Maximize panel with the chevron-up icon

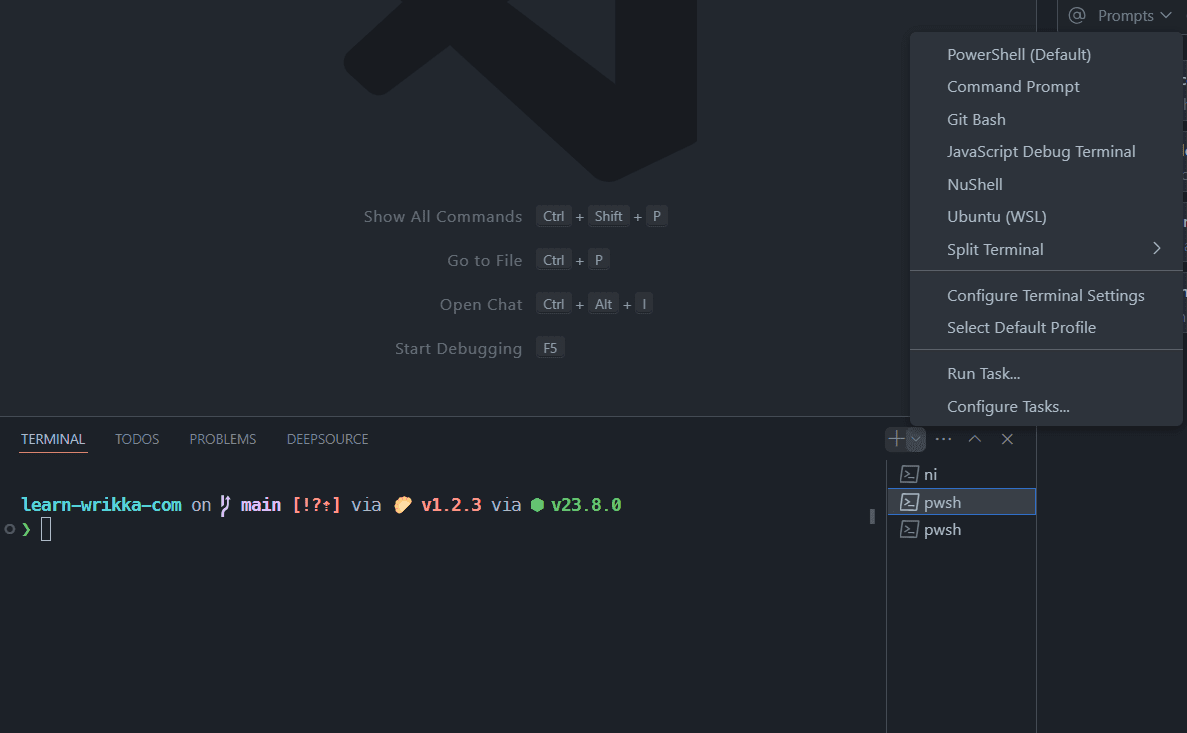coord(975,438)
